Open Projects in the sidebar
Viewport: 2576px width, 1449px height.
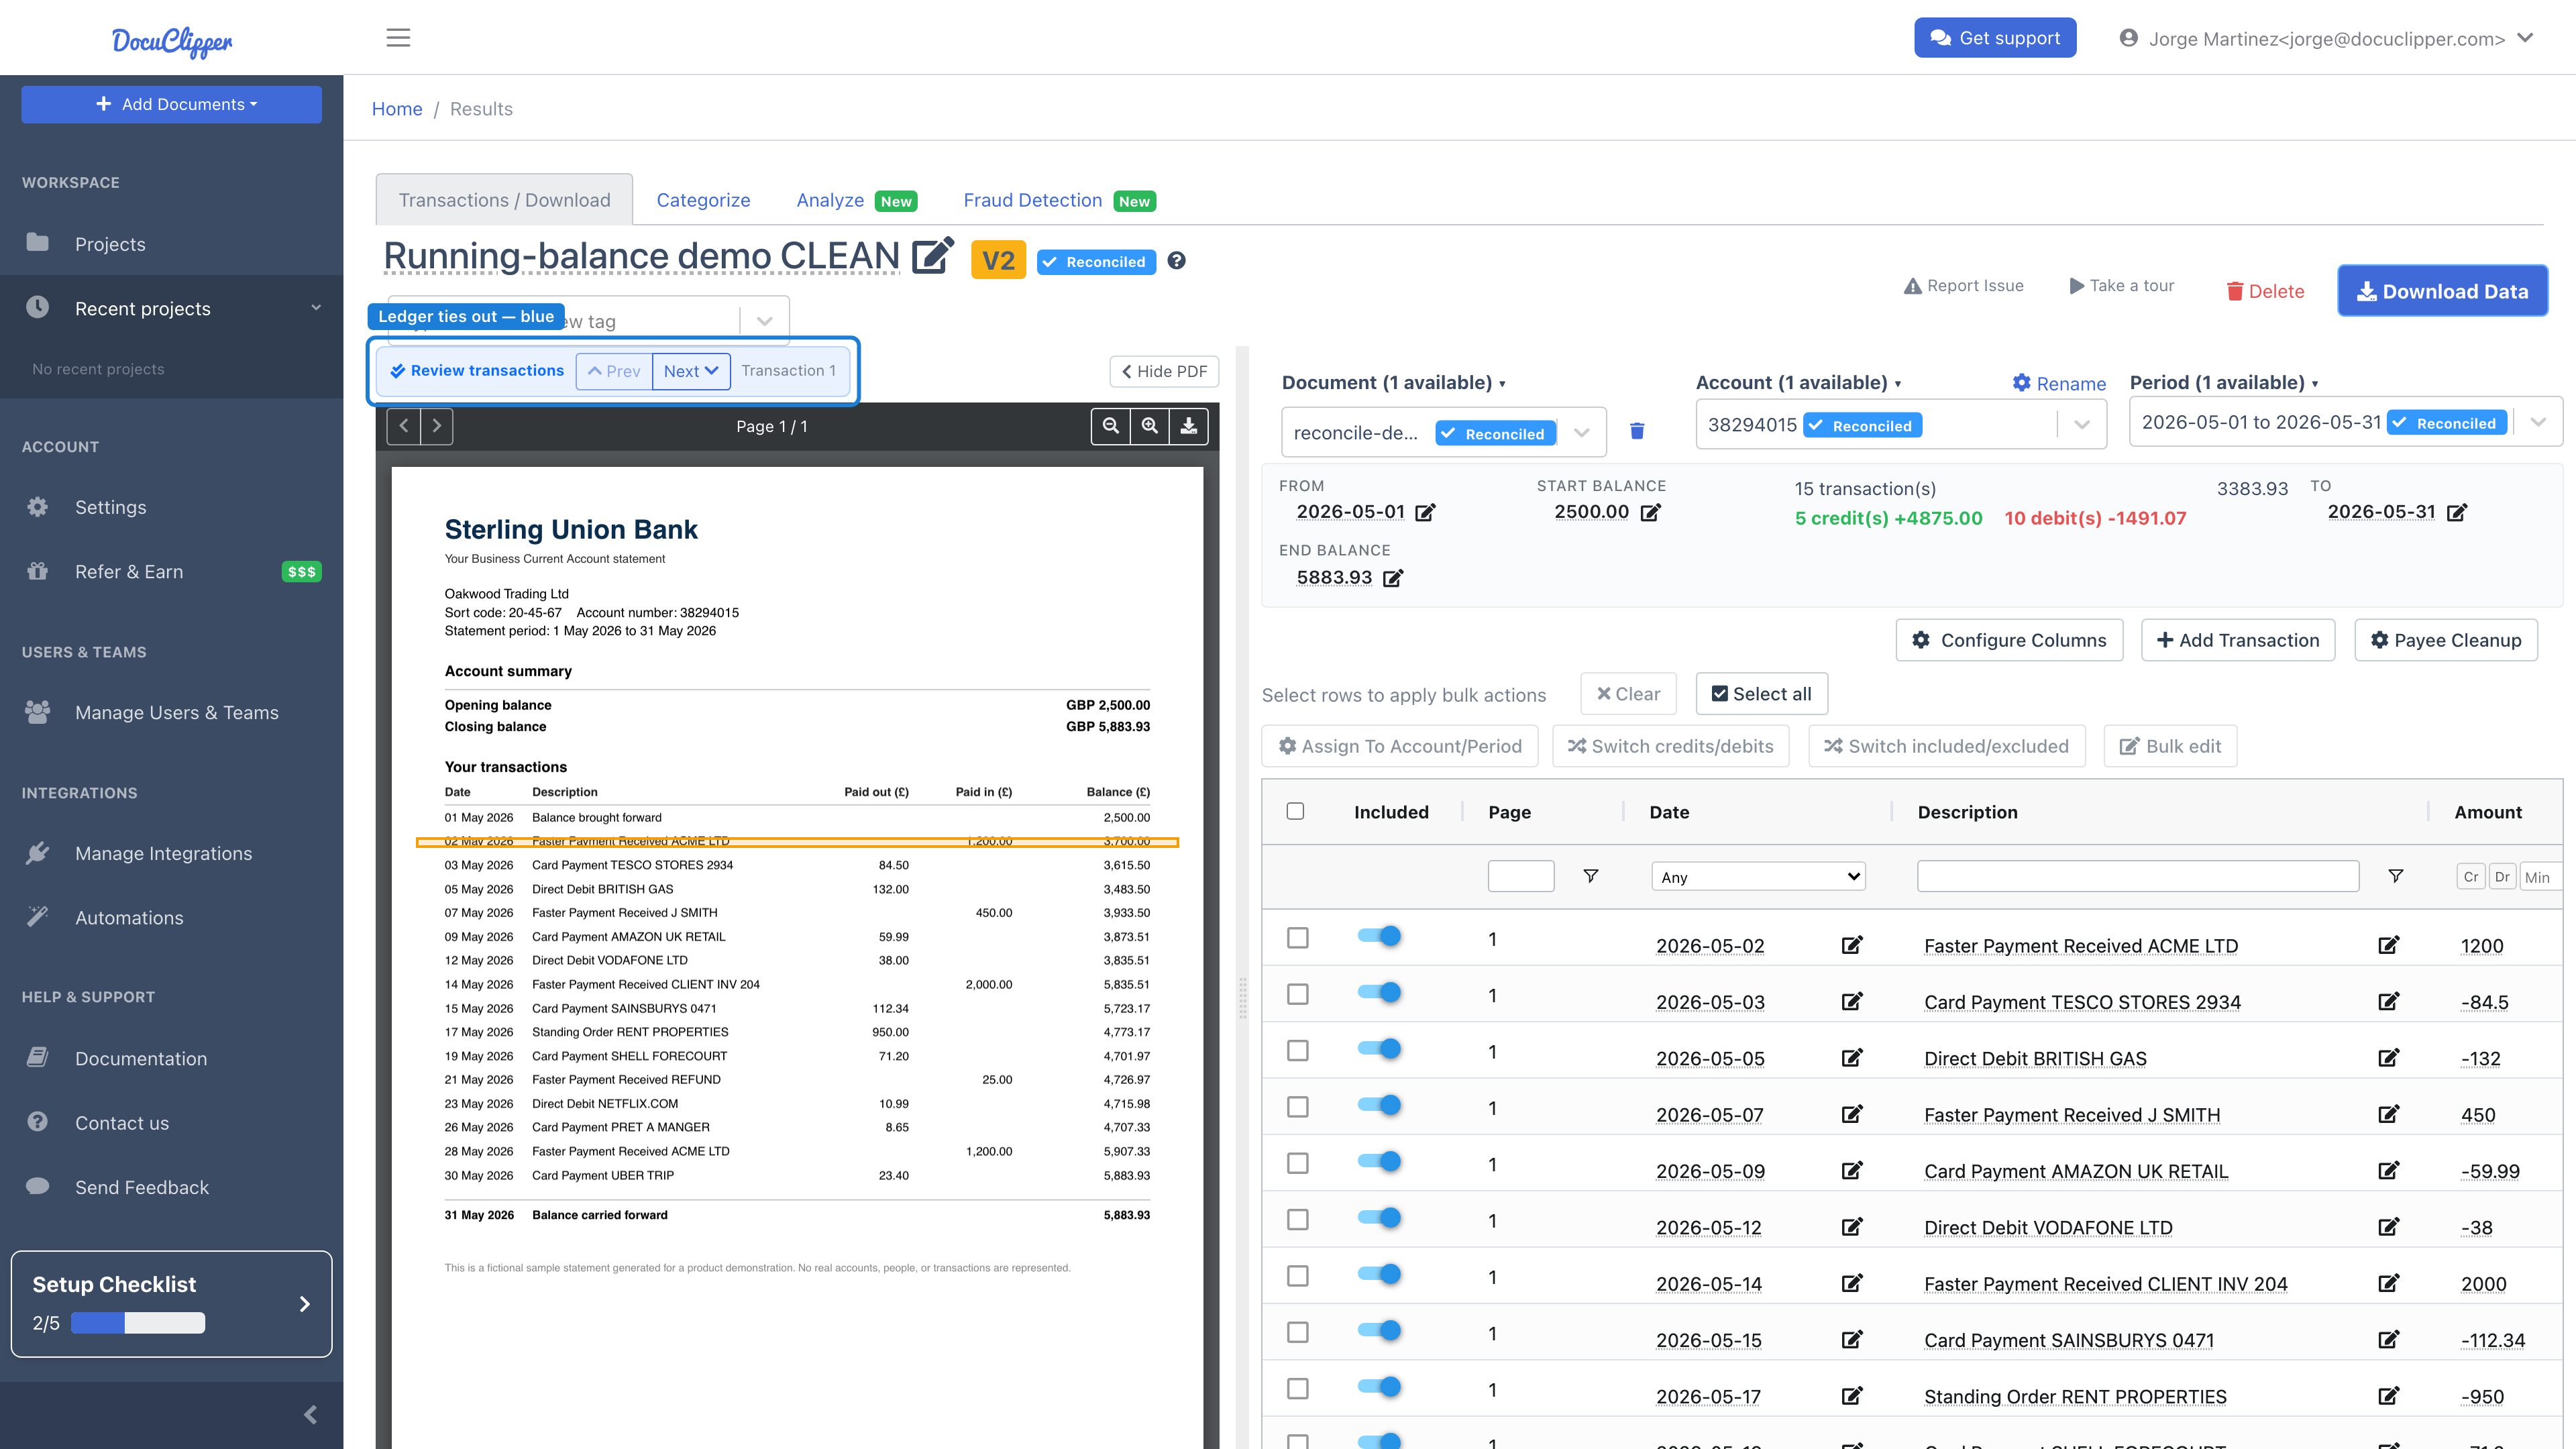pyautogui.click(x=110, y=244)
